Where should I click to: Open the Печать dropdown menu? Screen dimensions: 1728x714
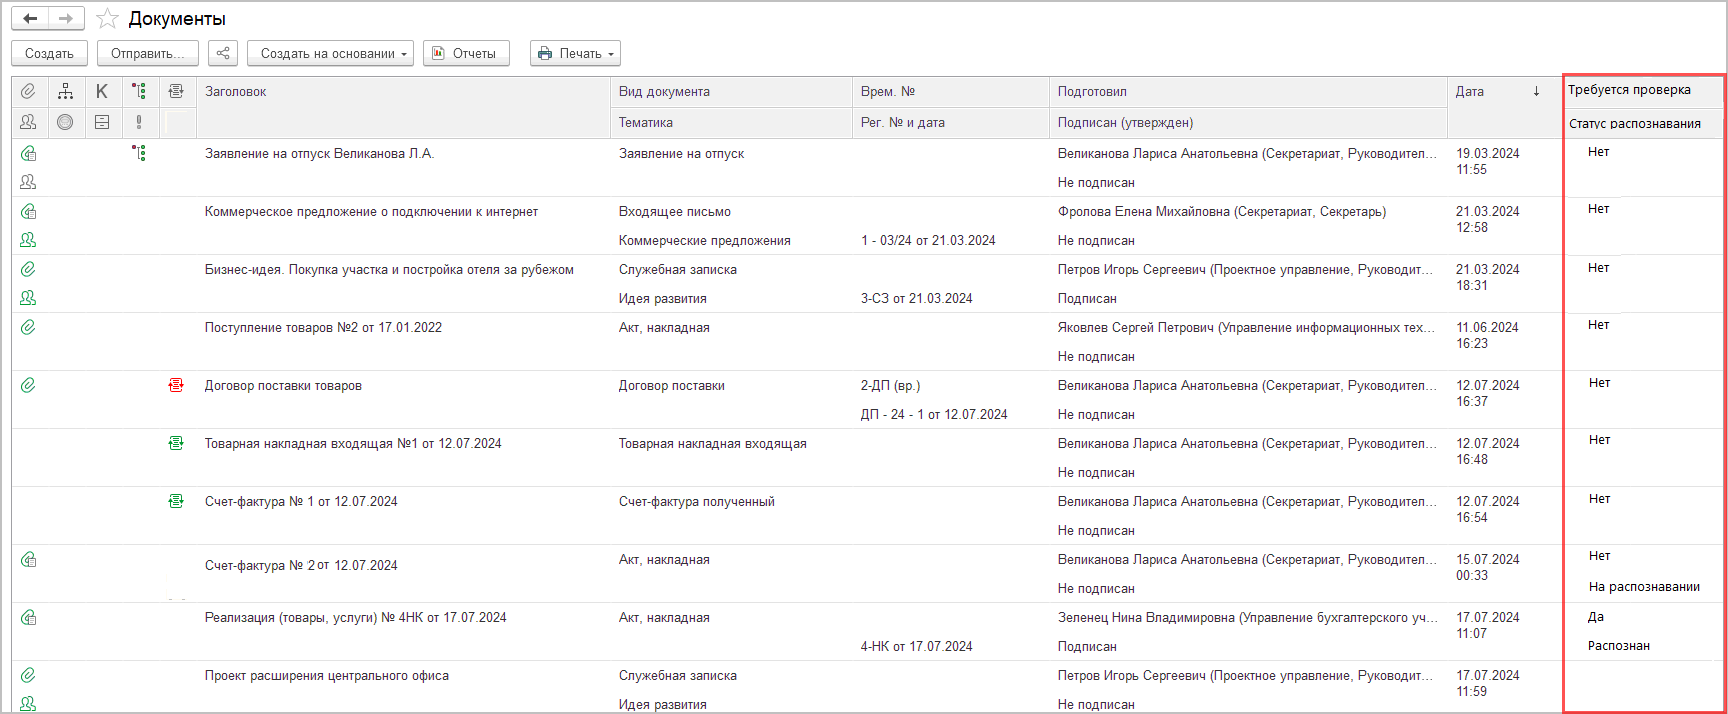575,53
